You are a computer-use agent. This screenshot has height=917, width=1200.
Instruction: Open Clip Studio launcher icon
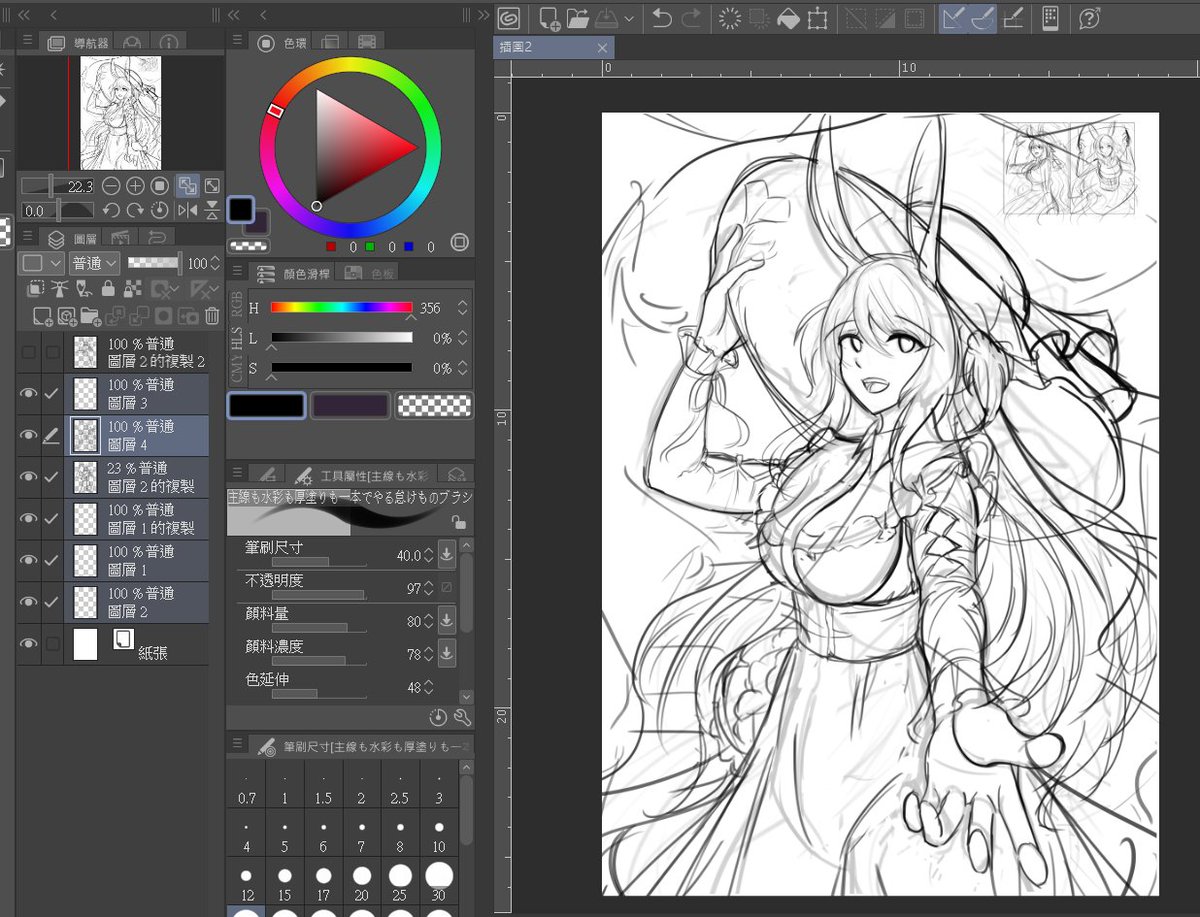point(509,17)
